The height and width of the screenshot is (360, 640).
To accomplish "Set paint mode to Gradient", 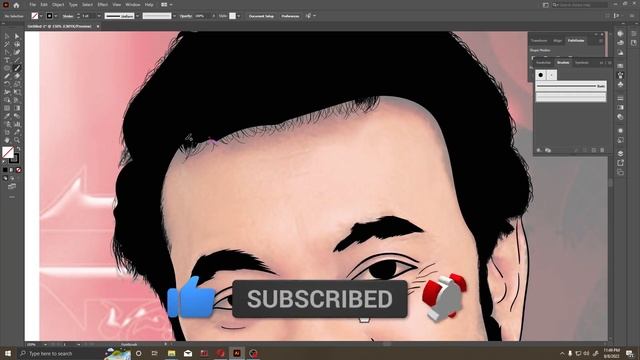I will 11,170.
